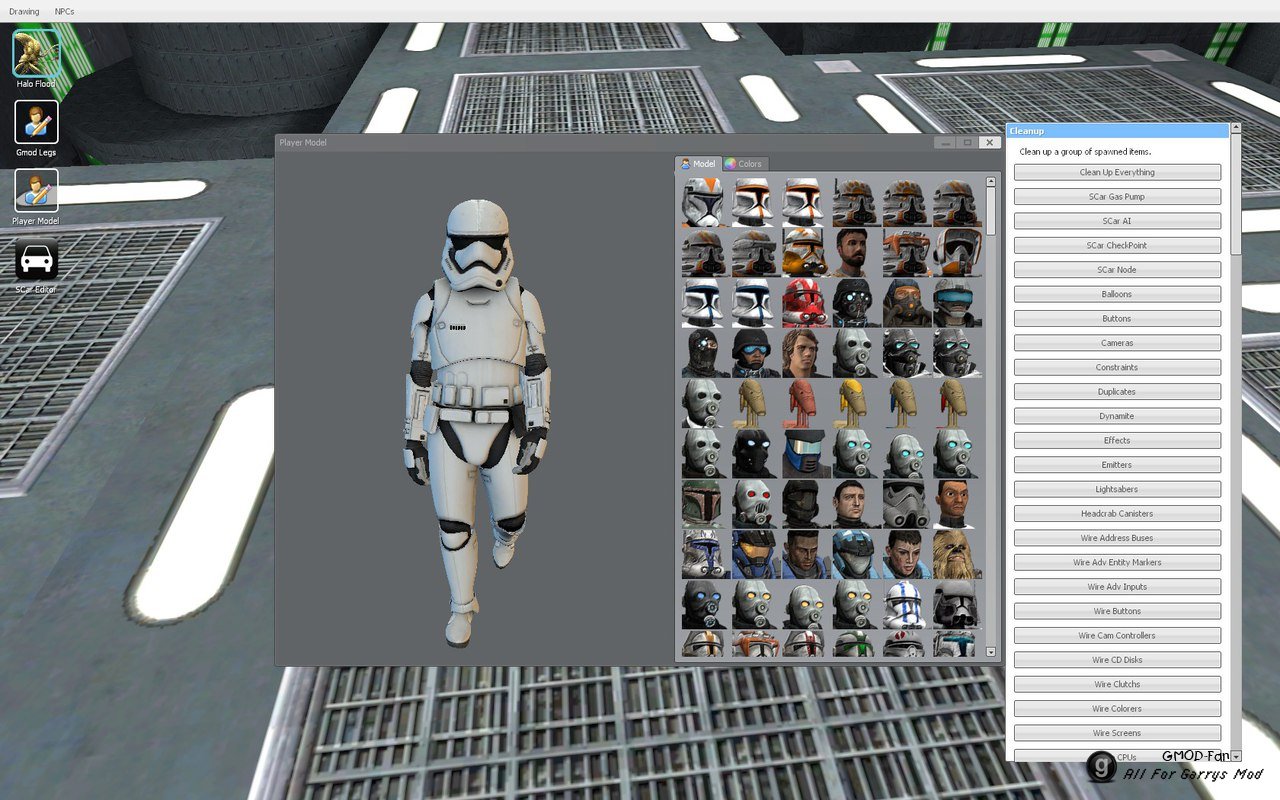
Task: Select the gas mask with red eyes
Action: pyautogui.click(x=756, y=503)
